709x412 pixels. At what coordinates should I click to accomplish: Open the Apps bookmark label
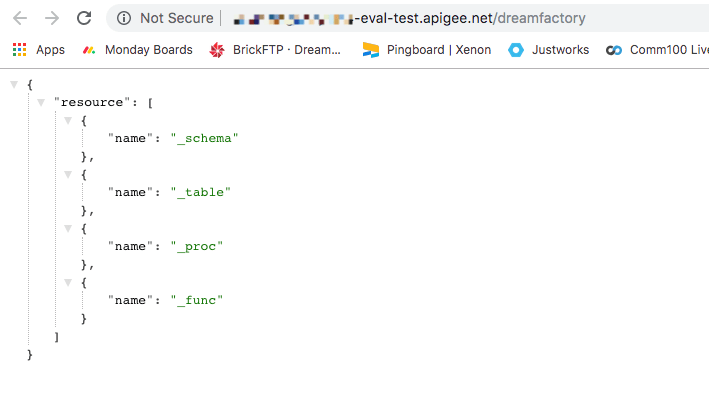pyautogui.click(x=50, y=50)
